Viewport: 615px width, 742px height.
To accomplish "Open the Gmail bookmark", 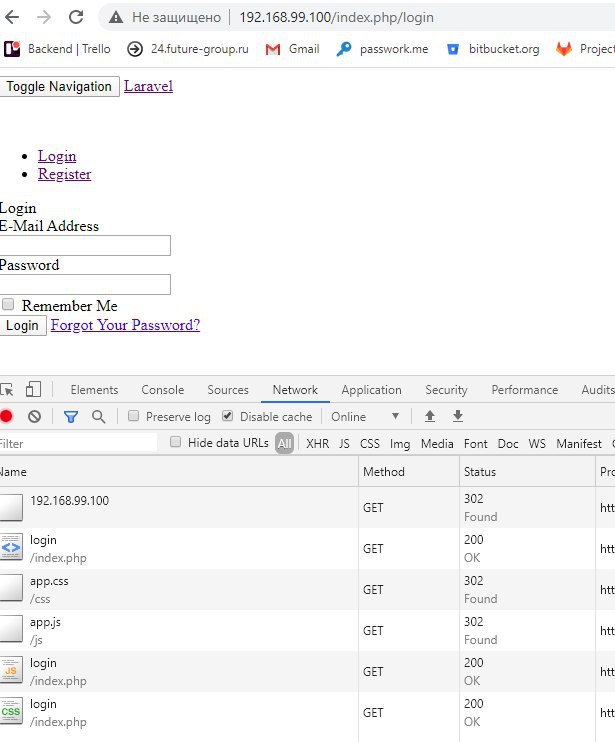I will (292, 49).
